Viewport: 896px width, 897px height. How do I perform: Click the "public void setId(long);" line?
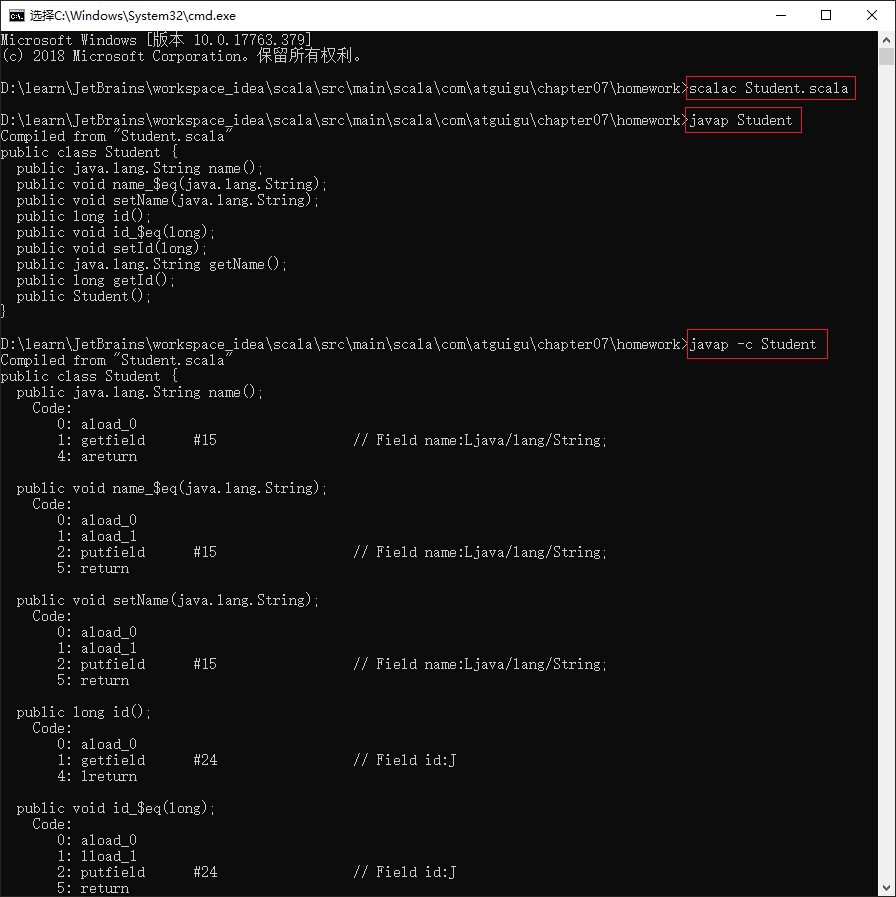112,248
